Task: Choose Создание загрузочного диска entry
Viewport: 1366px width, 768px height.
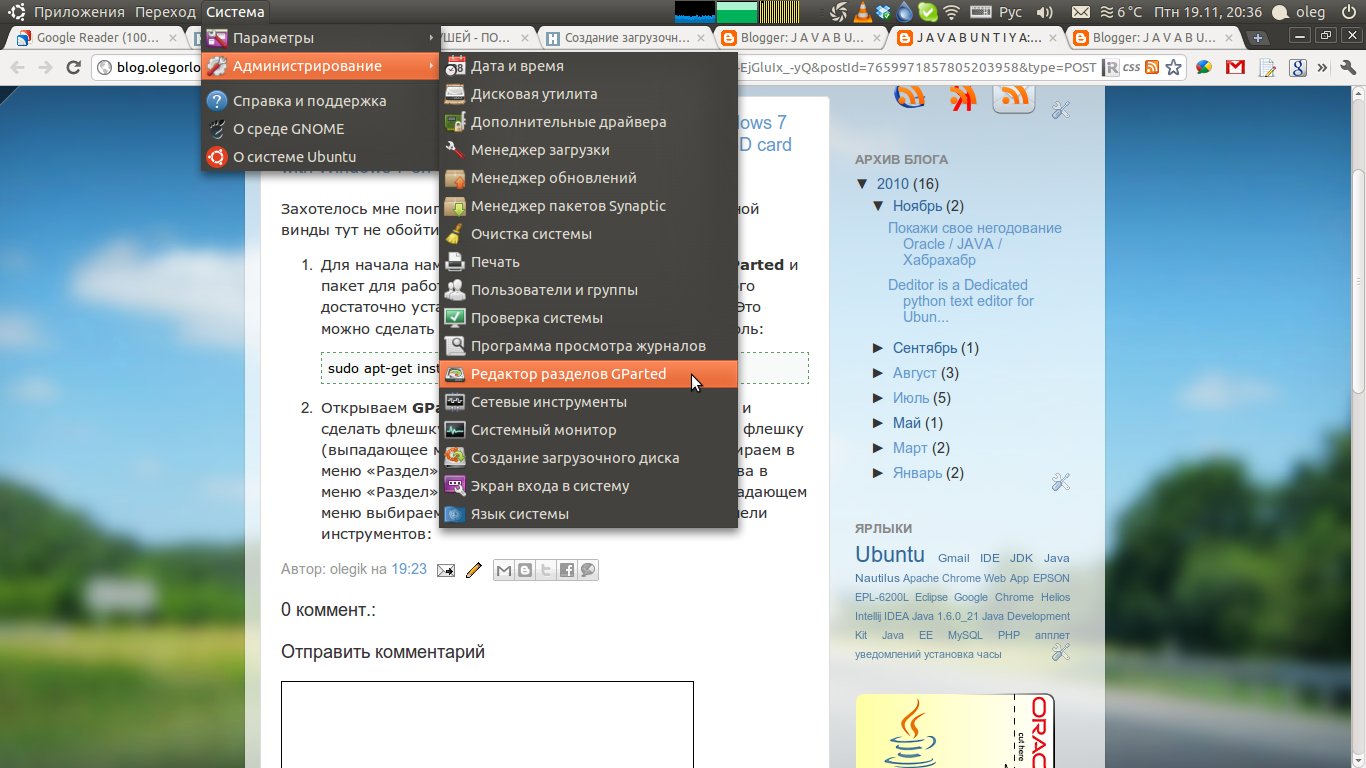Action: click(x=588, y=458)
